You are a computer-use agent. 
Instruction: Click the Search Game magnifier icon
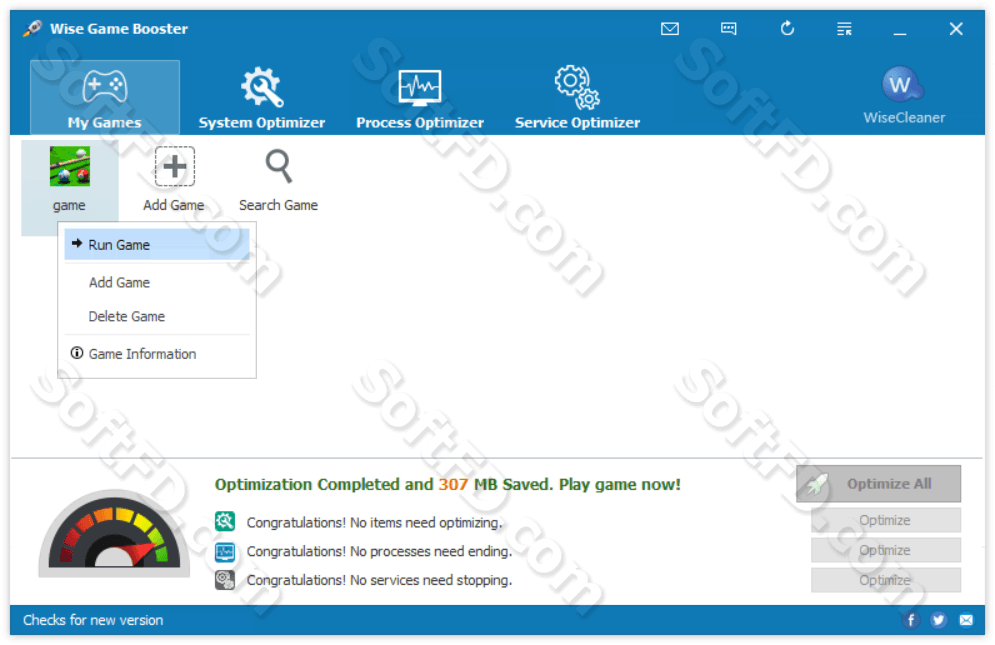coord(279,166)
